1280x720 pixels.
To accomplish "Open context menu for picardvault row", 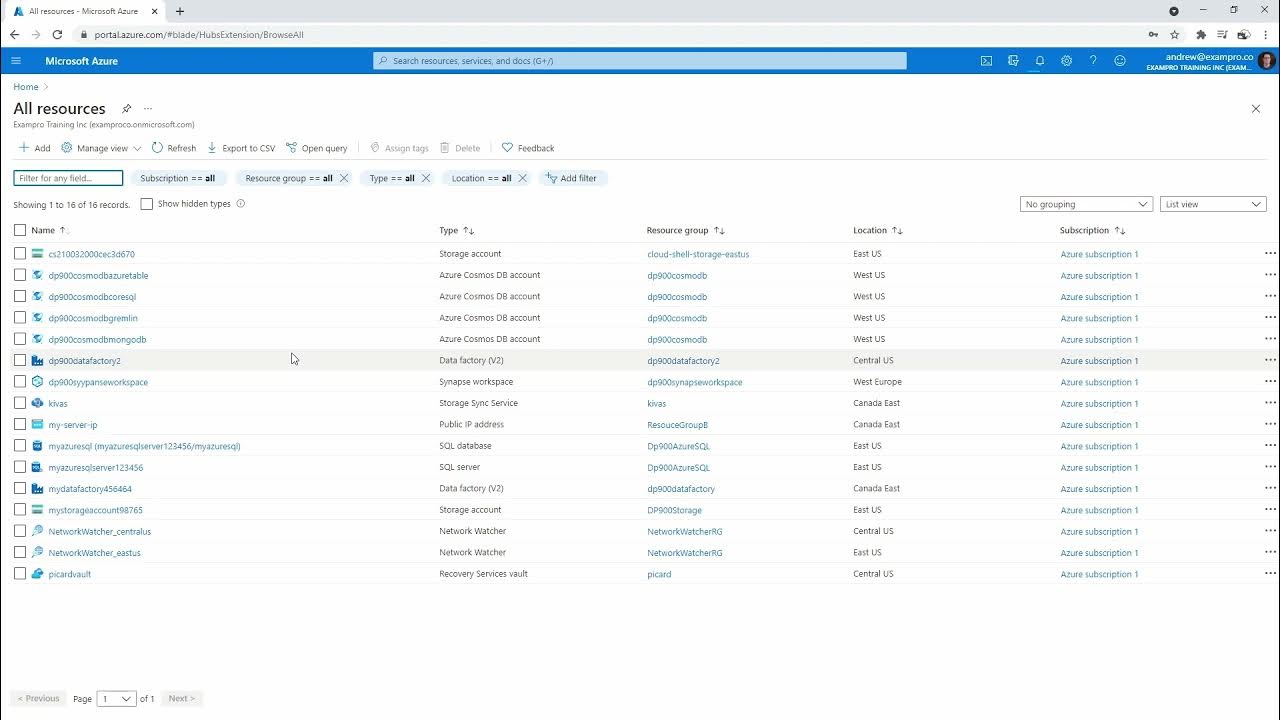I will tap(1270, 574).
